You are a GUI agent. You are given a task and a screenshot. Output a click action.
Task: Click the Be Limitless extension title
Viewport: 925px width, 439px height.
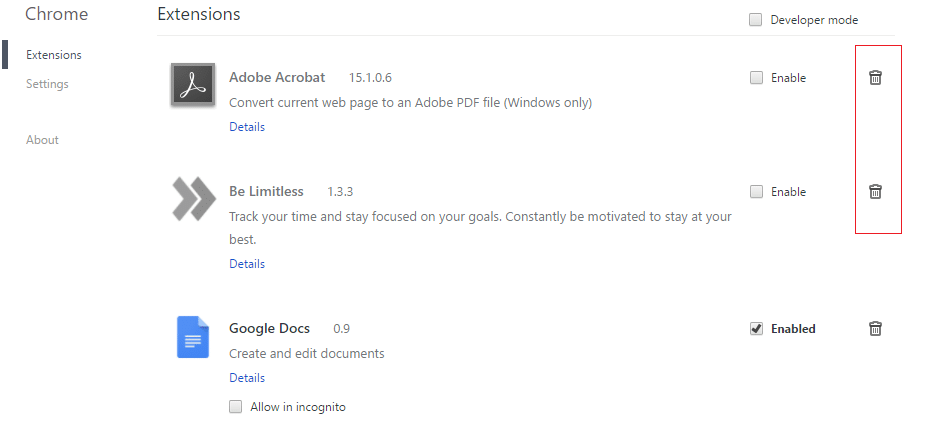coord(266,191)
